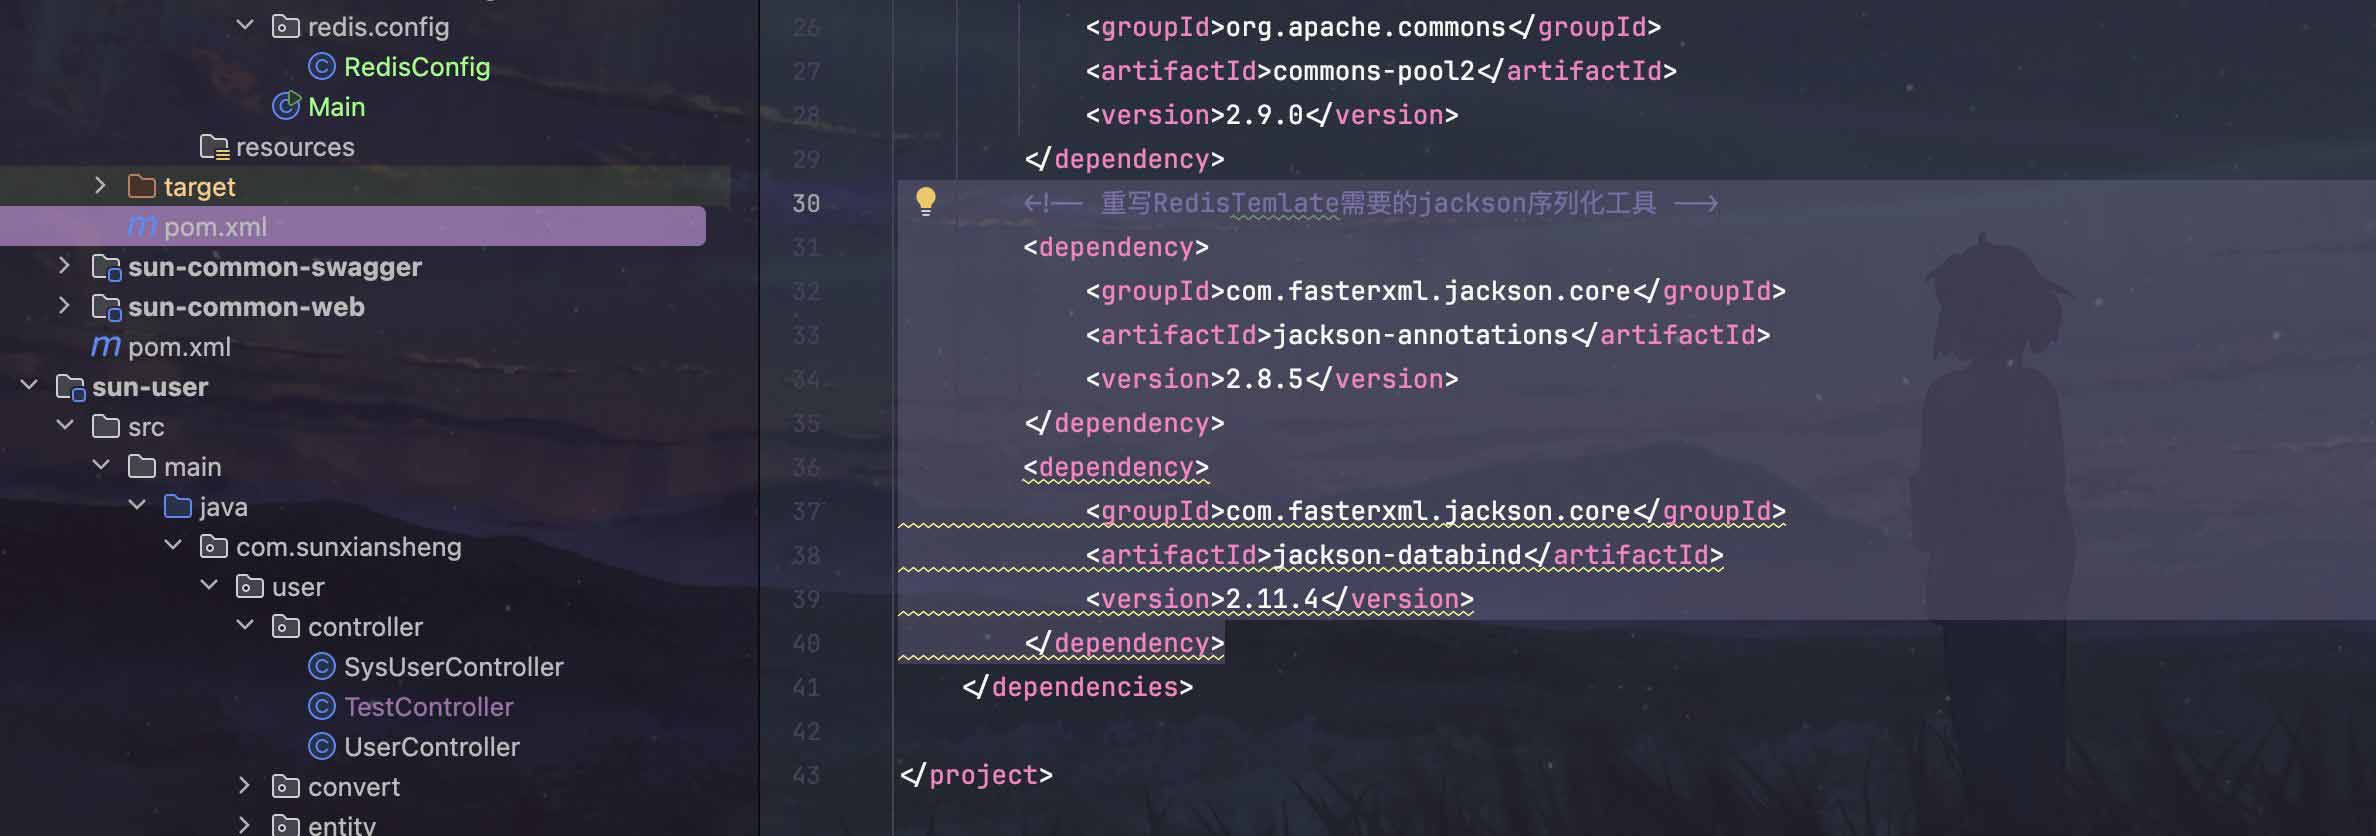Image resolution: width=2376 pixels, height=836 pixels.
Task: Click the SysUserController class icon
Action: tap(321, 667)
